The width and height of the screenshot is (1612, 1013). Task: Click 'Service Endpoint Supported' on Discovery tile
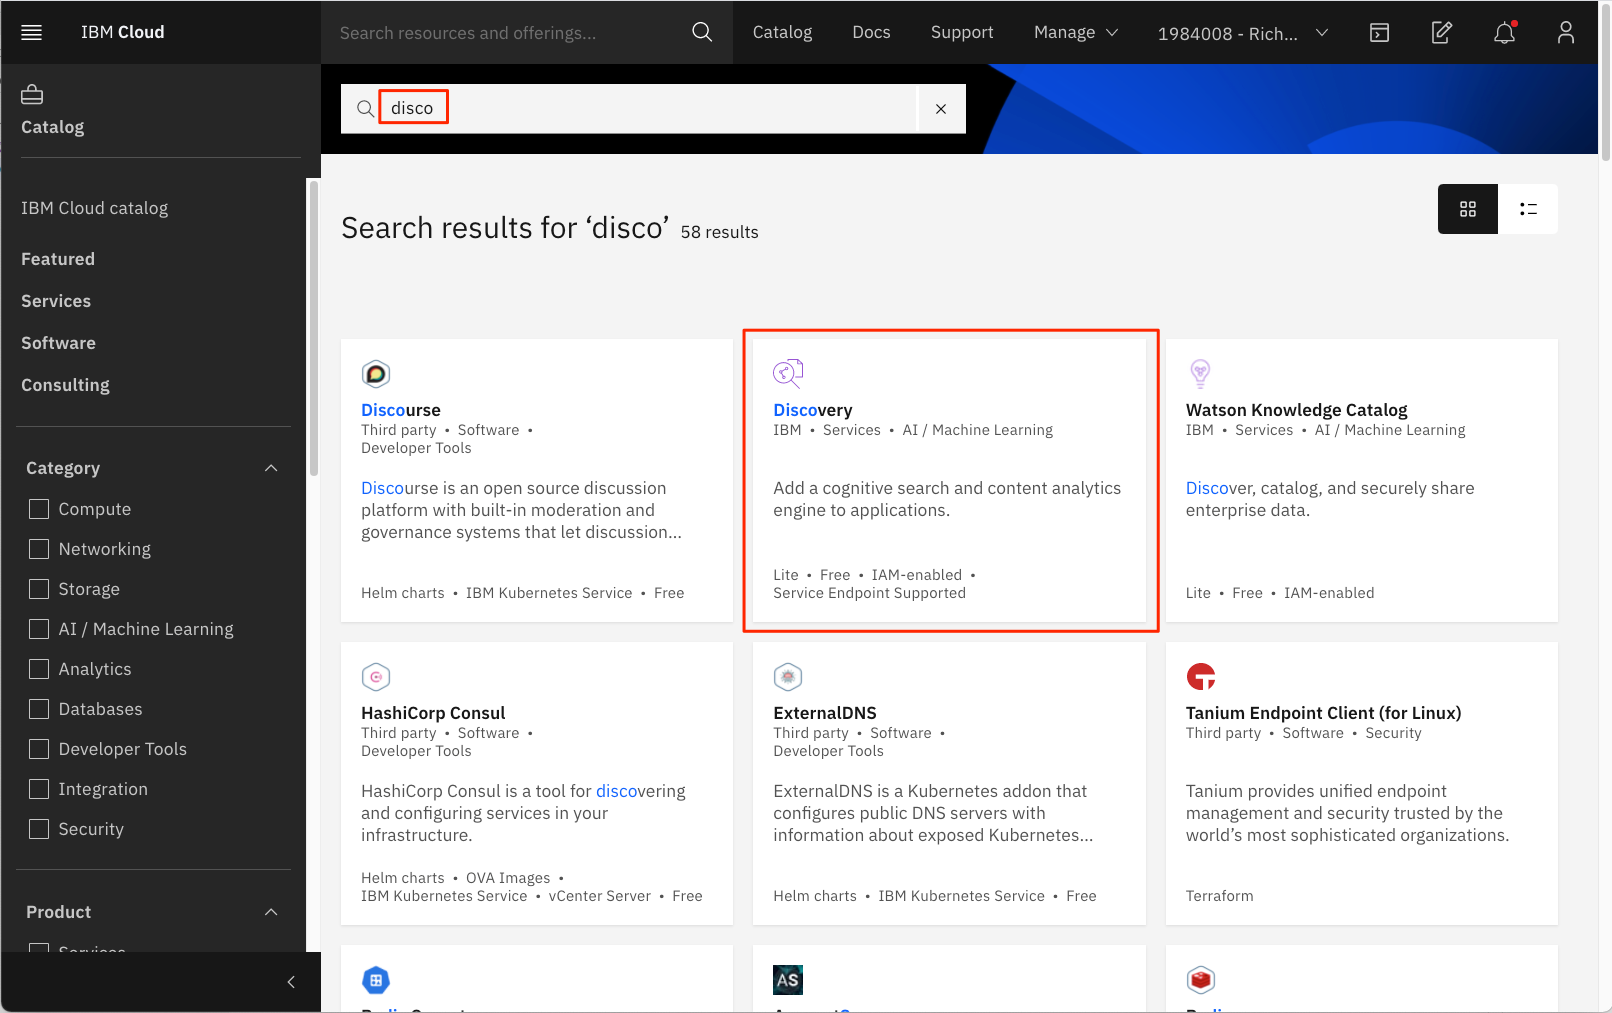[x=869, y=593]
